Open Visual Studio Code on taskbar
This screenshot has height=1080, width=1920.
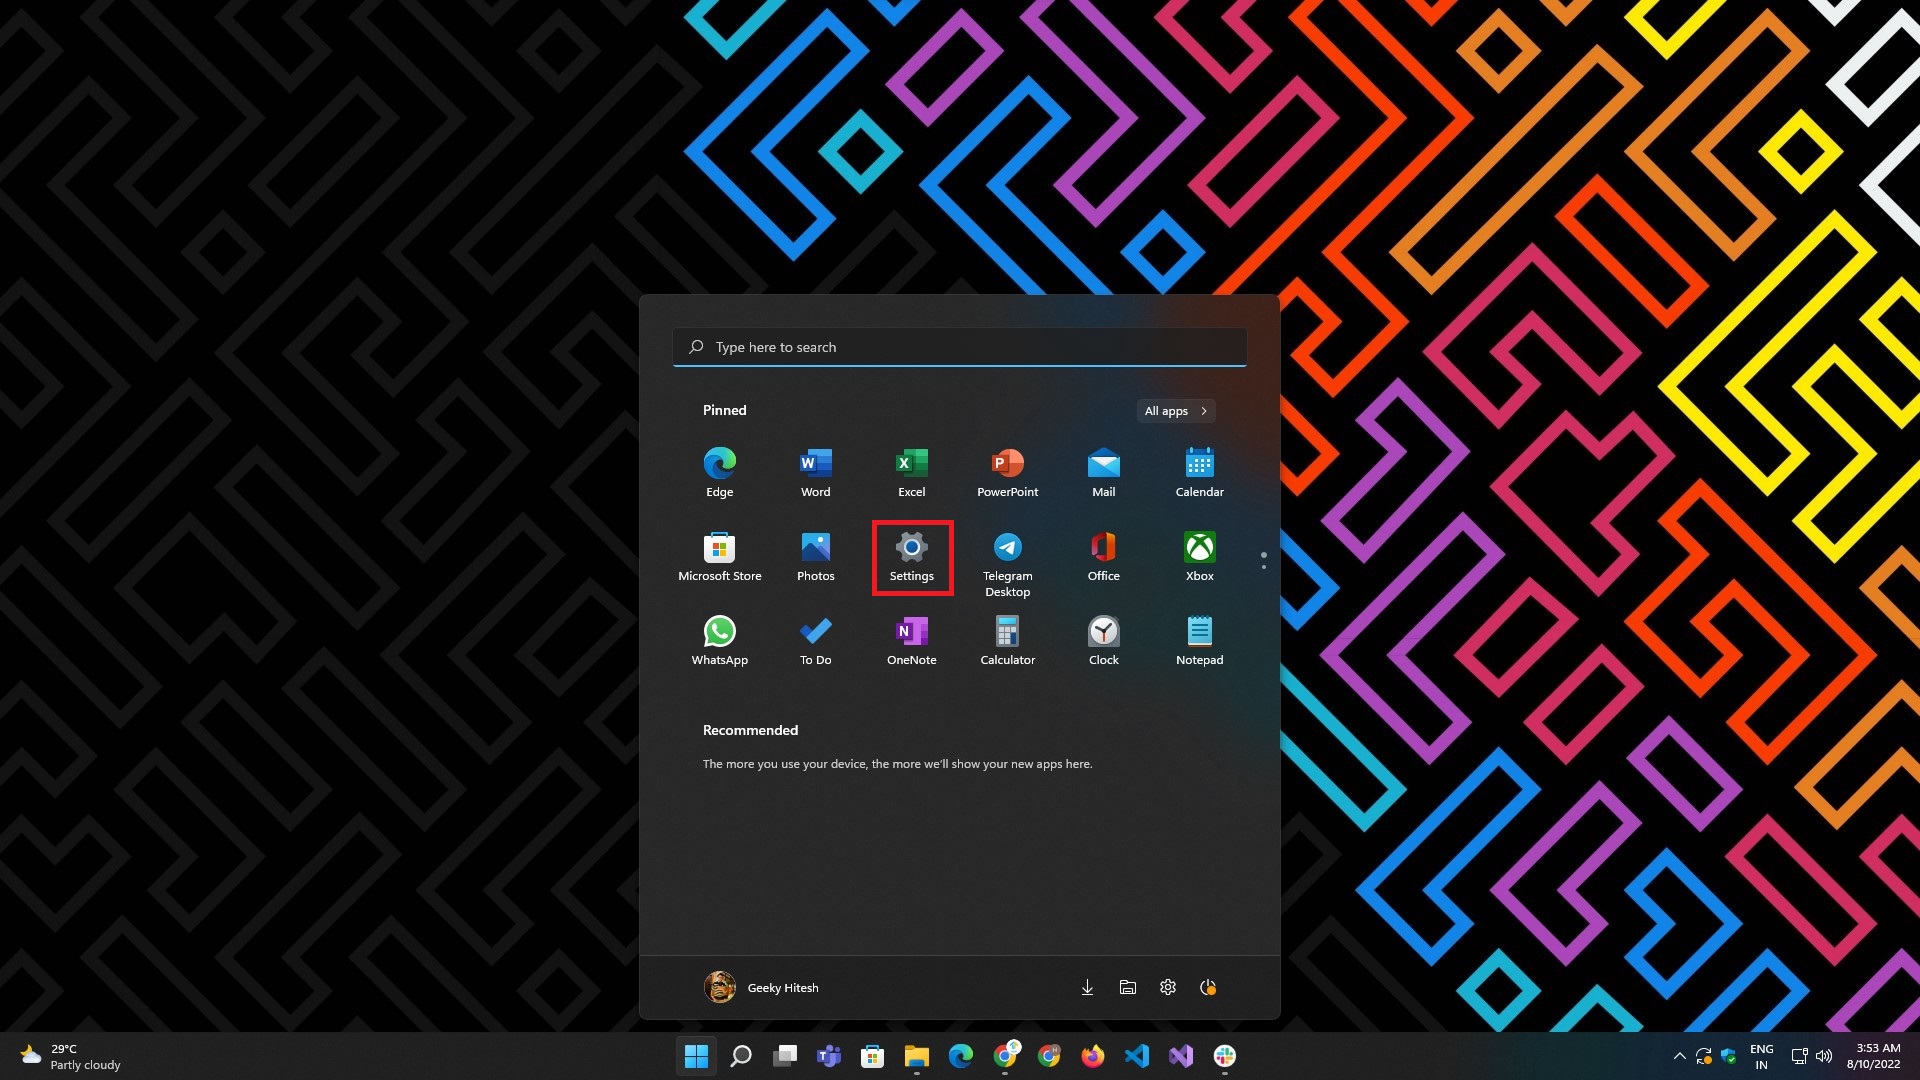point(1136,1056)
